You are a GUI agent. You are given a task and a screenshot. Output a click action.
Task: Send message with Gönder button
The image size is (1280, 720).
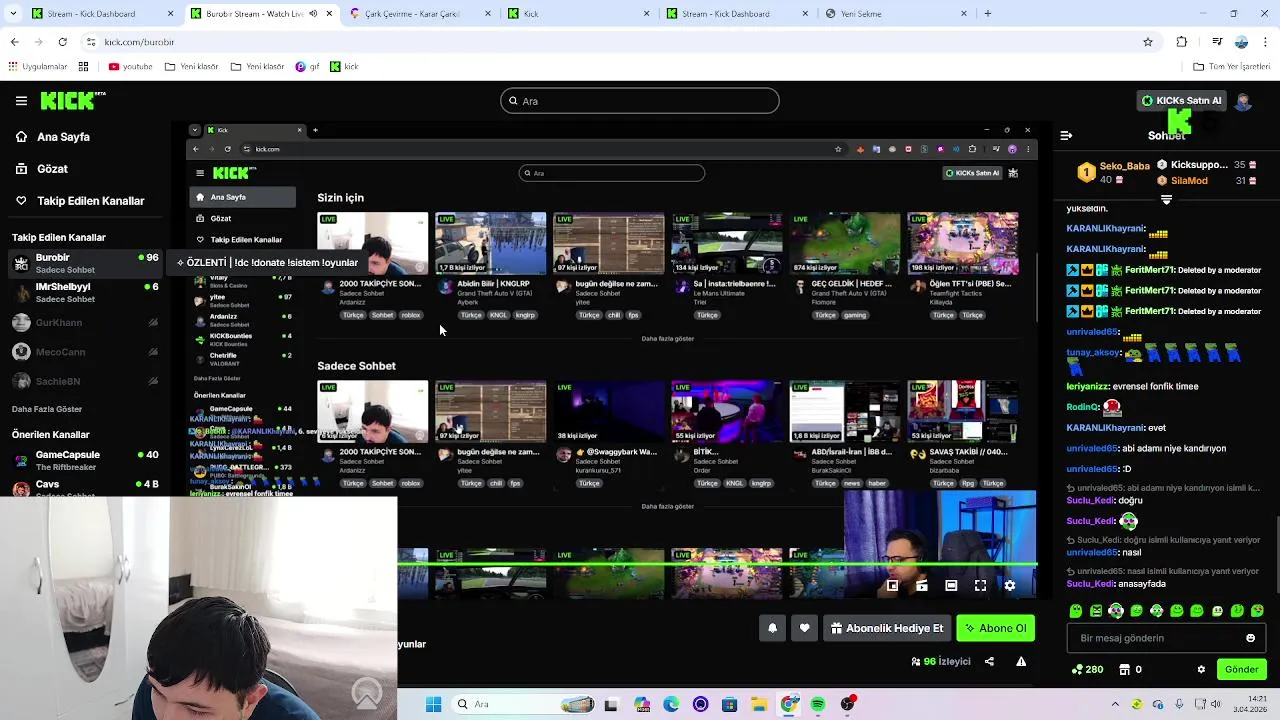1241,670
